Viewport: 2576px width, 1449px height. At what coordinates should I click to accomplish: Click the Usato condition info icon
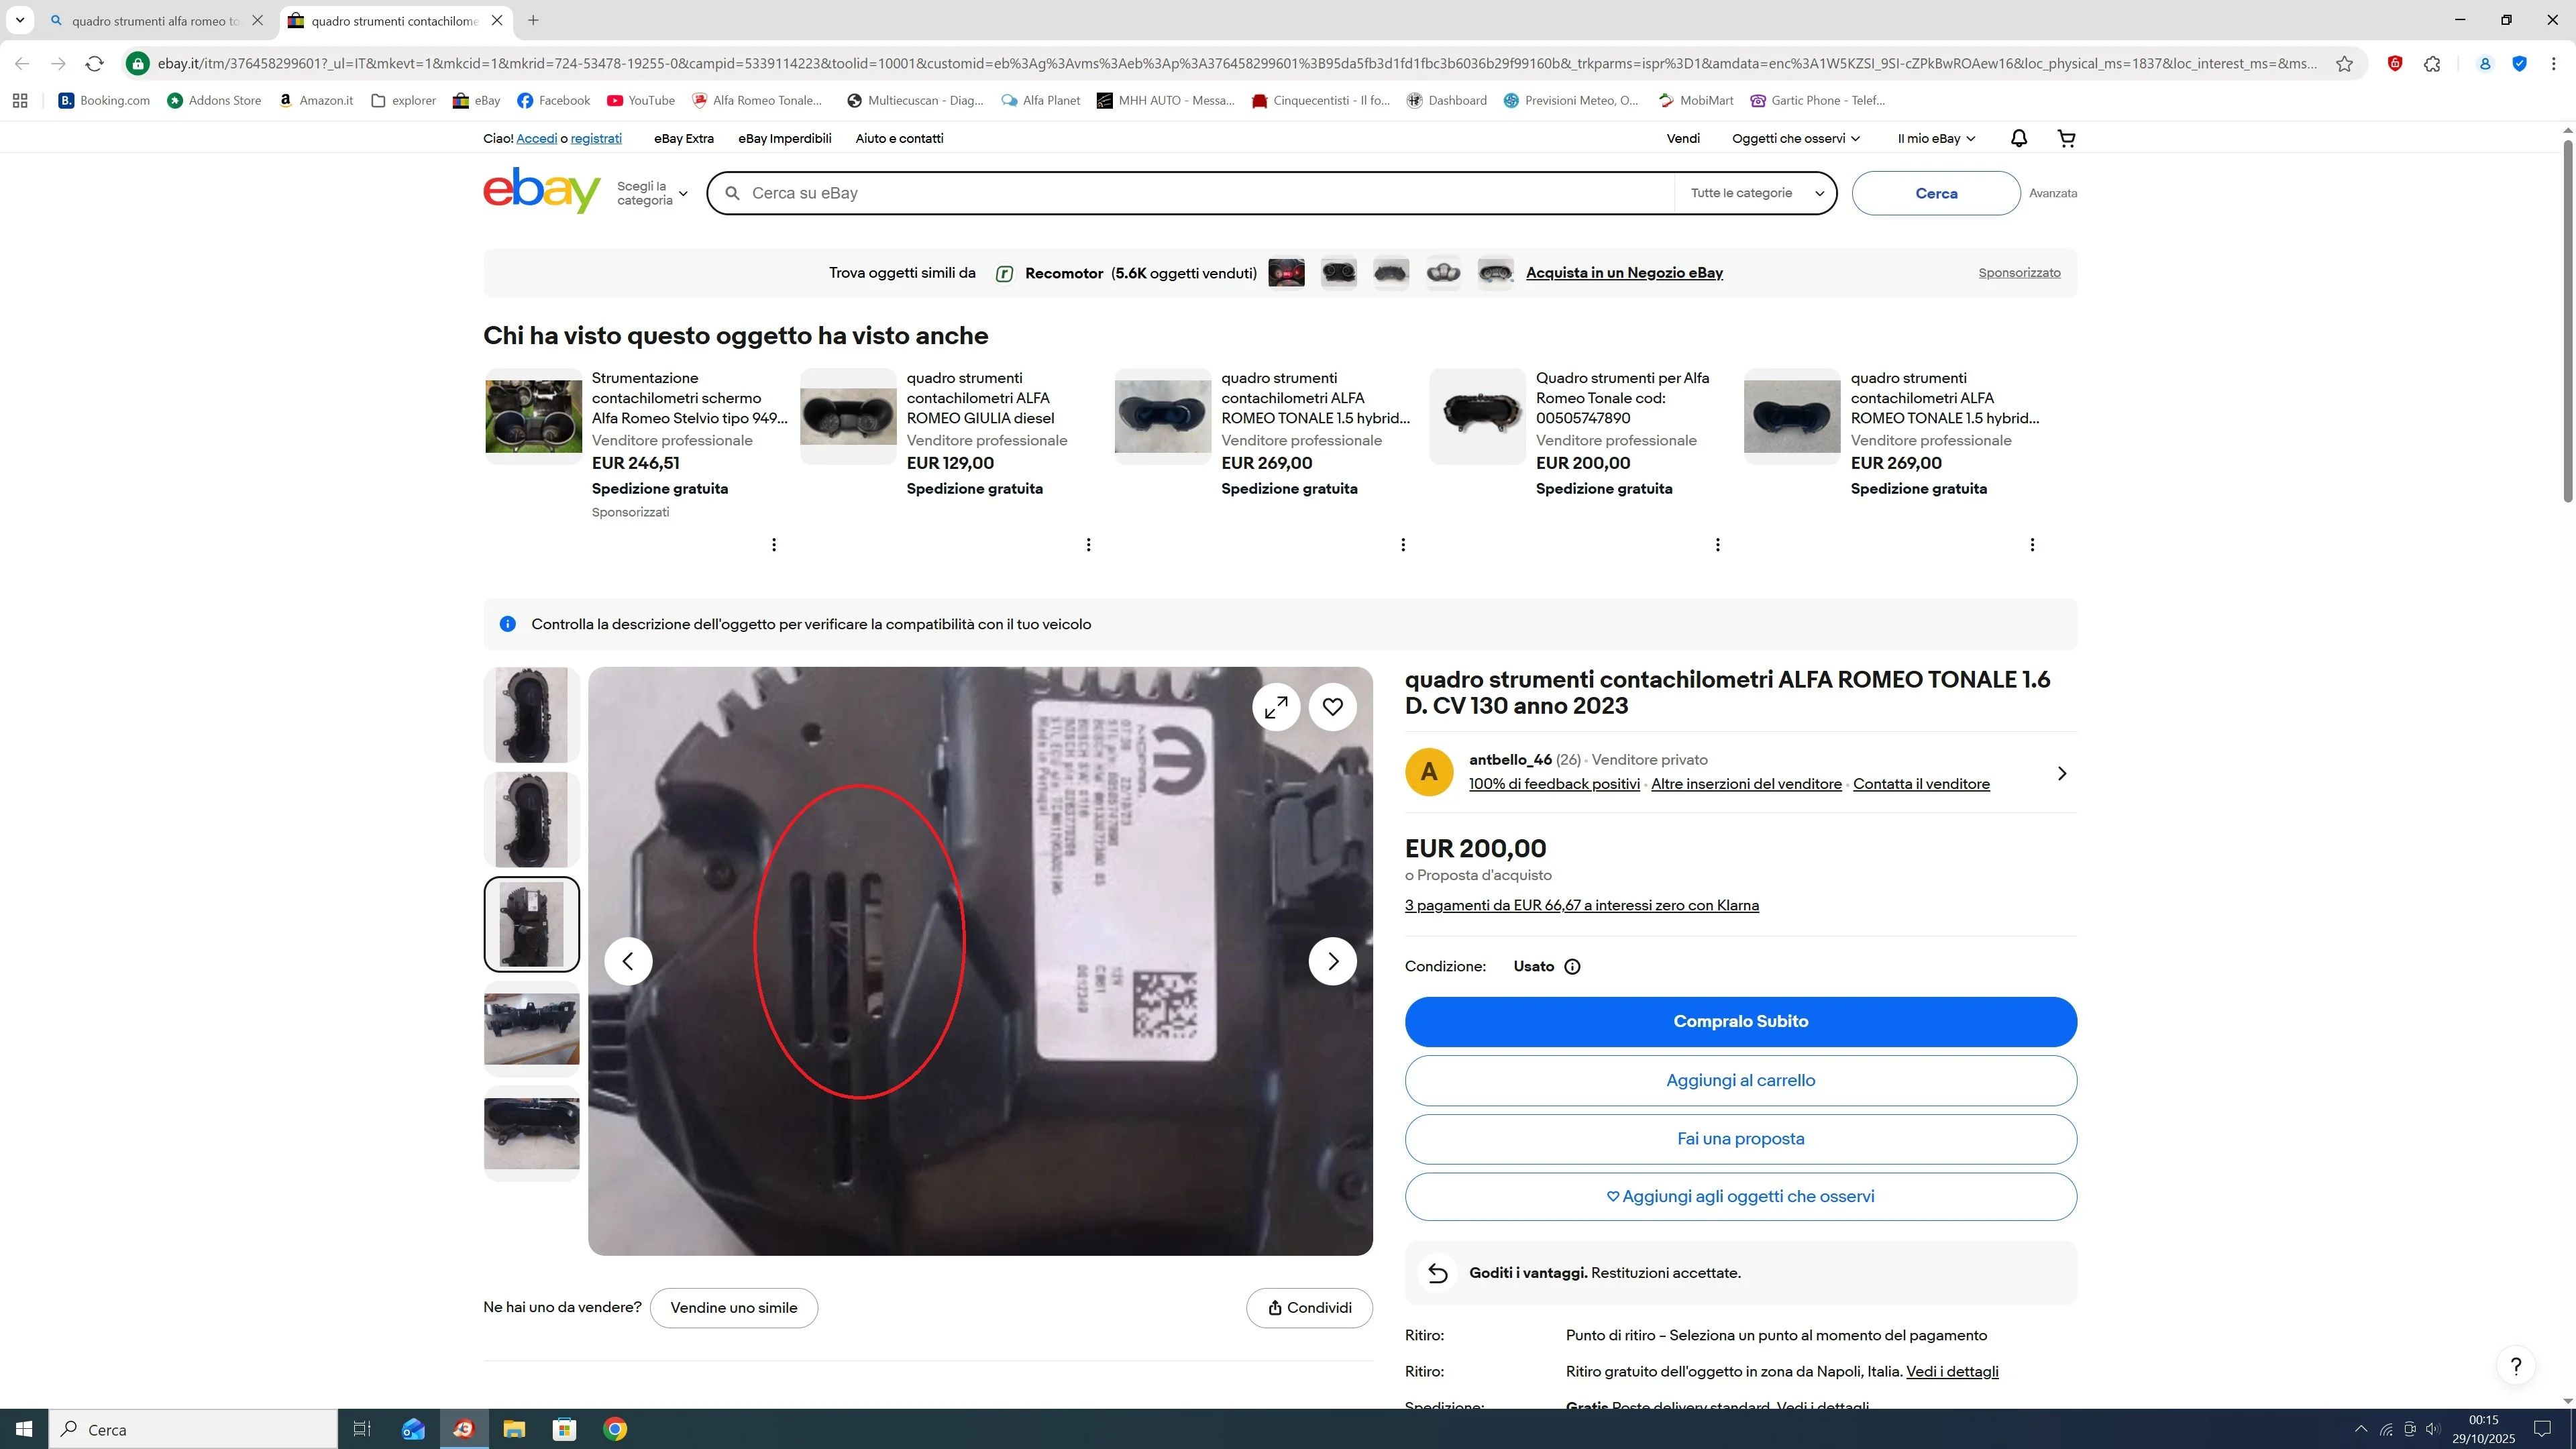[1572, 966]
